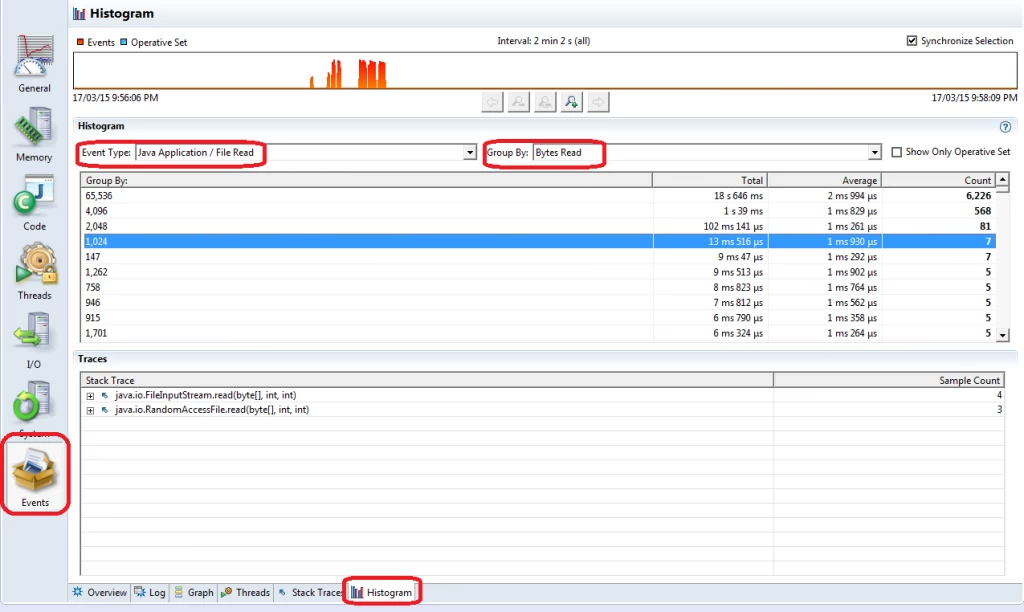Select the 2,048 bytes row
Image resolution: width=1024 pixels, height=612 pixels.
pos(539,227)
